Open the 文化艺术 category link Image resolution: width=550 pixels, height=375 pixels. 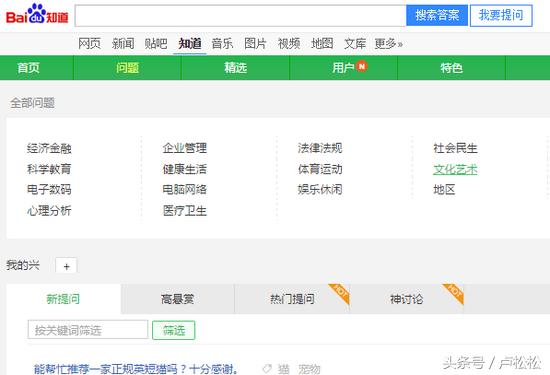tap(455, 169)
